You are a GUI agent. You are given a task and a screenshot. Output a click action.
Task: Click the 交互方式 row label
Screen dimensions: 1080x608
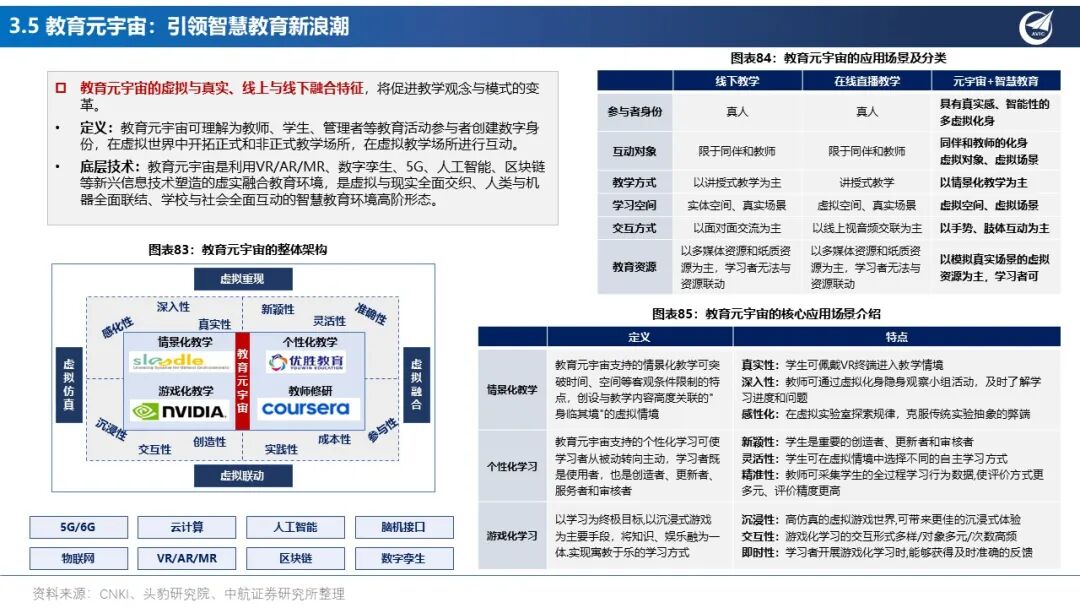click(634, 228)
